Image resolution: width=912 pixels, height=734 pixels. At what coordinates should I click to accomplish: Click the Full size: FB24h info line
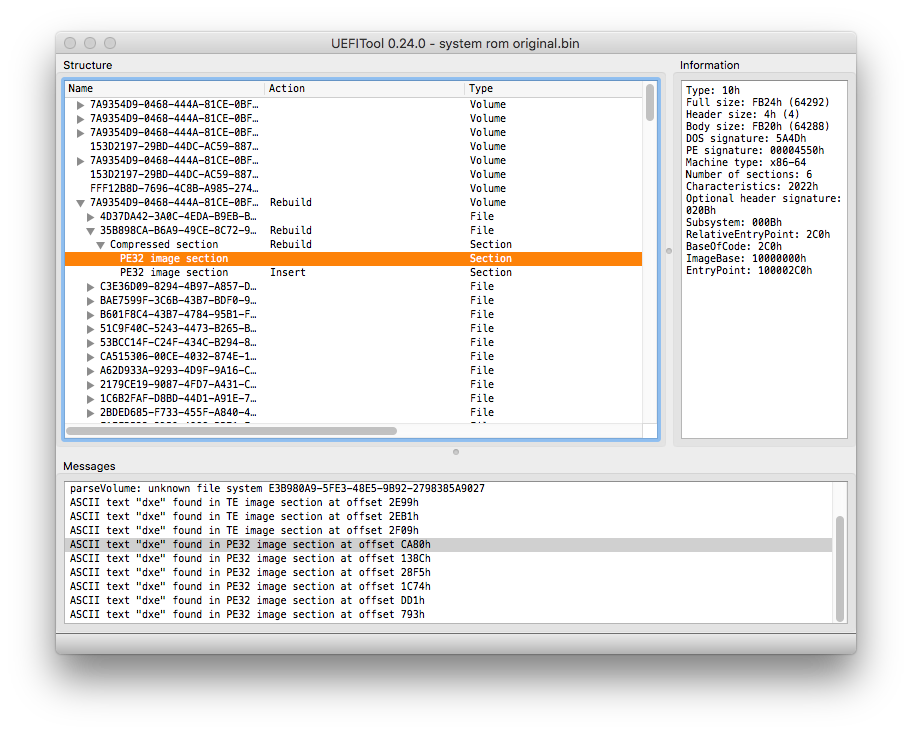[757, 102]
